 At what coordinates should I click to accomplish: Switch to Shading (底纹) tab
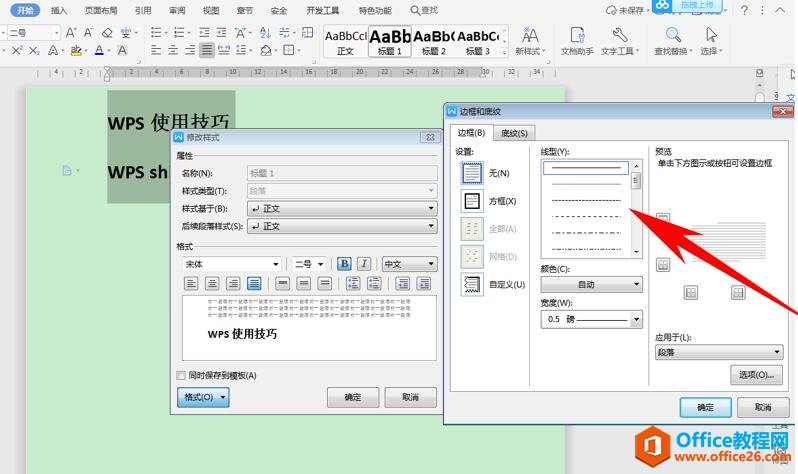tap(514, 133)
